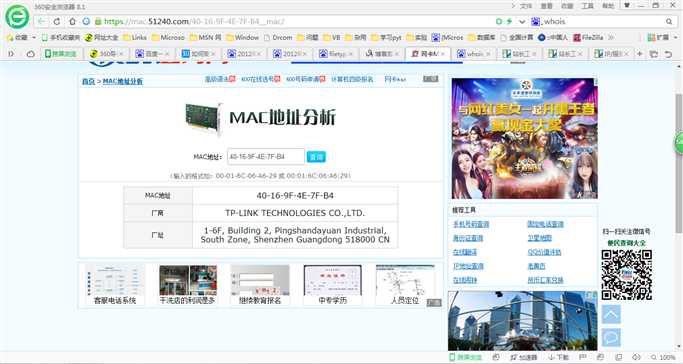
Task: Open the 固定电话查询 tool link
Action: click(545, 224)
